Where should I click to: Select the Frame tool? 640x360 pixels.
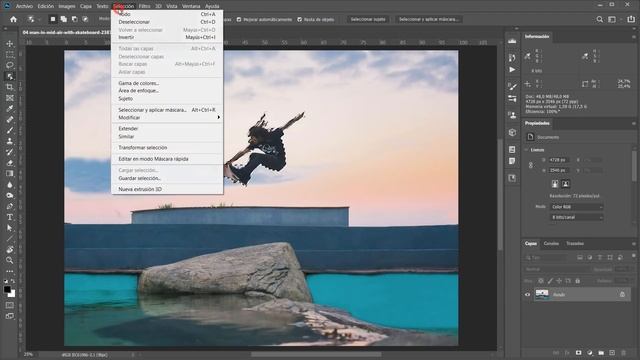coord(9,98)
